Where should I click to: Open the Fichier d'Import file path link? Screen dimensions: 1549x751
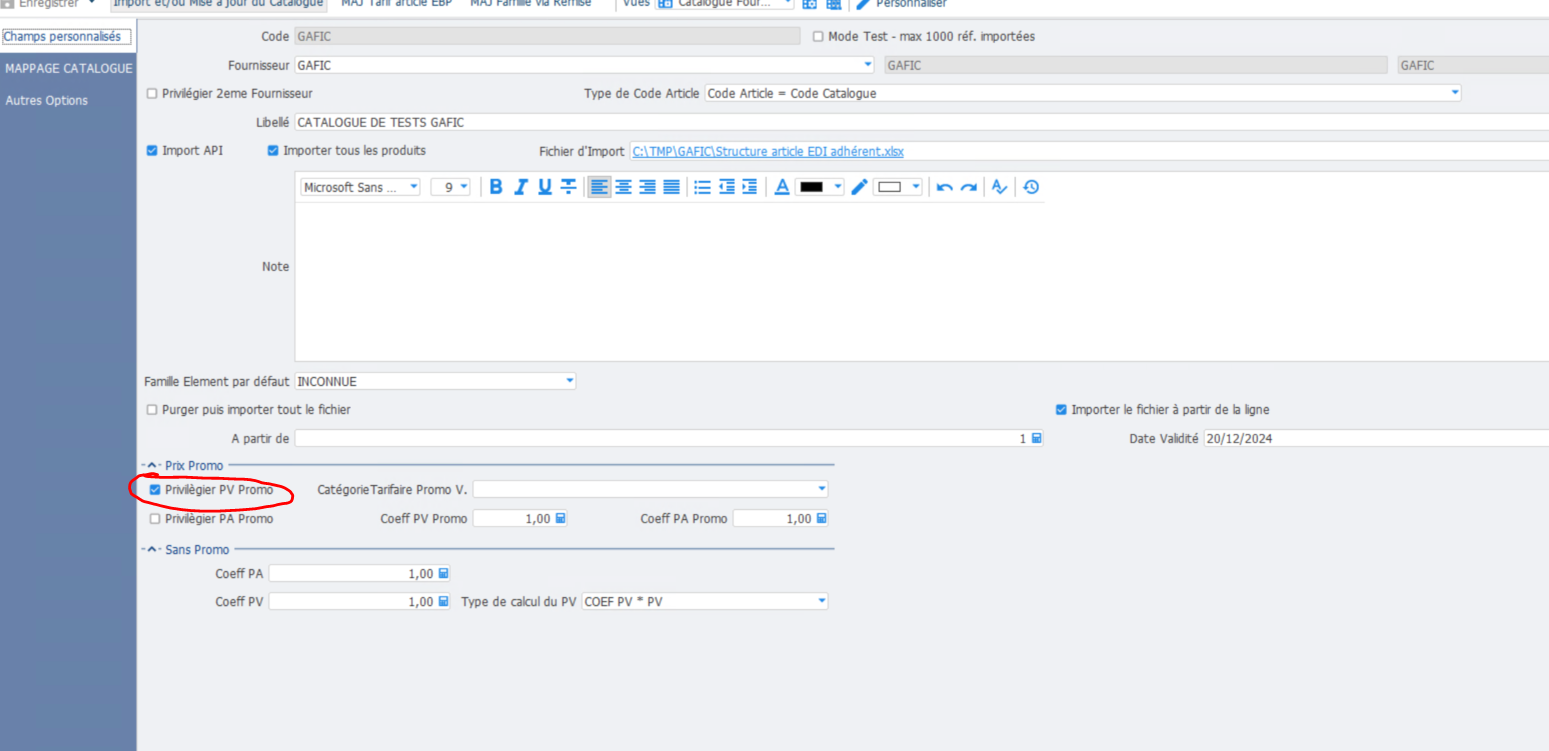767,152
